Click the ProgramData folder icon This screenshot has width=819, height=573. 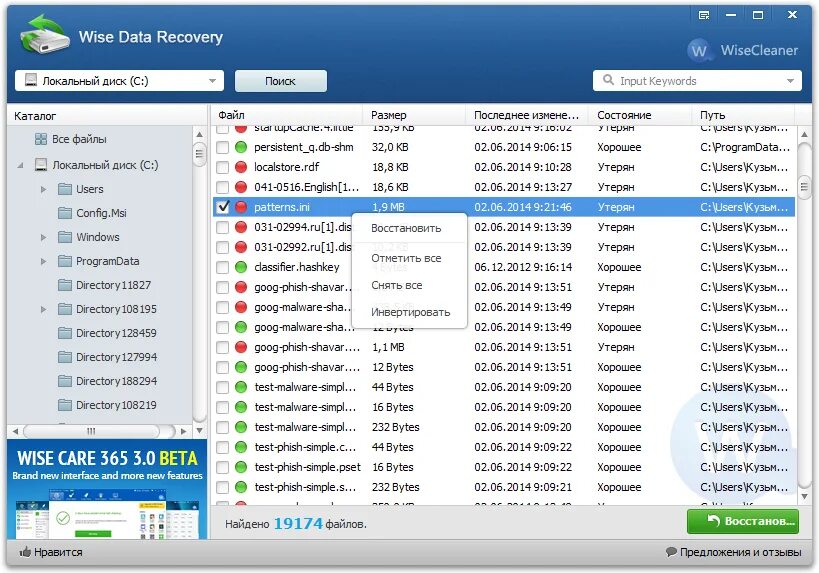(x=65, y=261)
